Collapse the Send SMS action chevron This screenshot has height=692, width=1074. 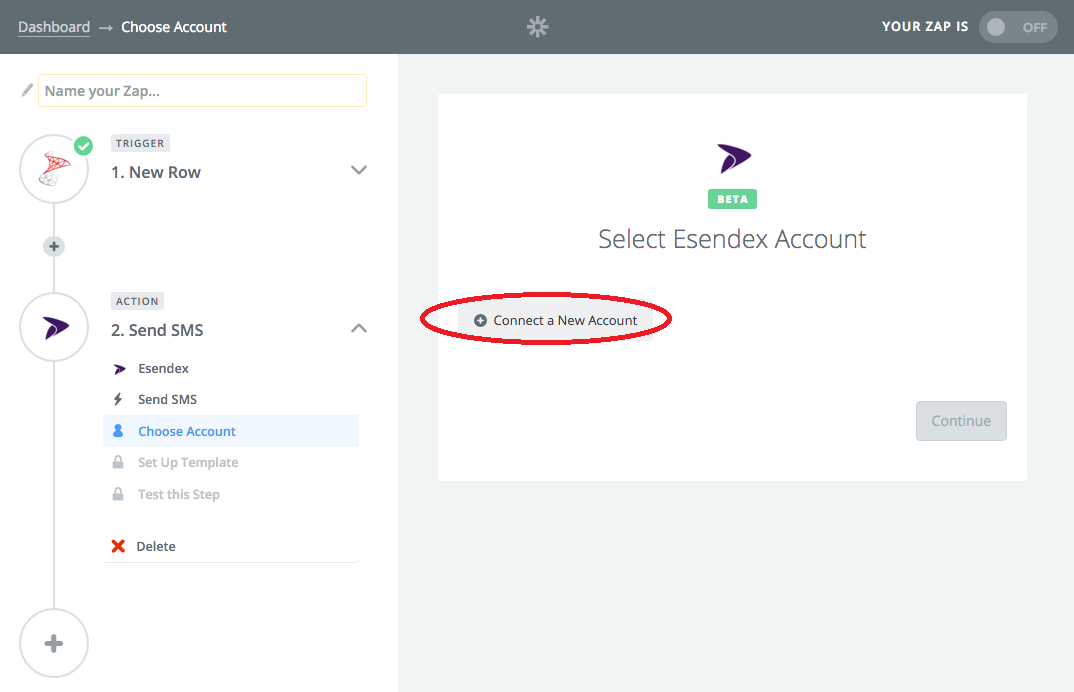coord(359,328)
